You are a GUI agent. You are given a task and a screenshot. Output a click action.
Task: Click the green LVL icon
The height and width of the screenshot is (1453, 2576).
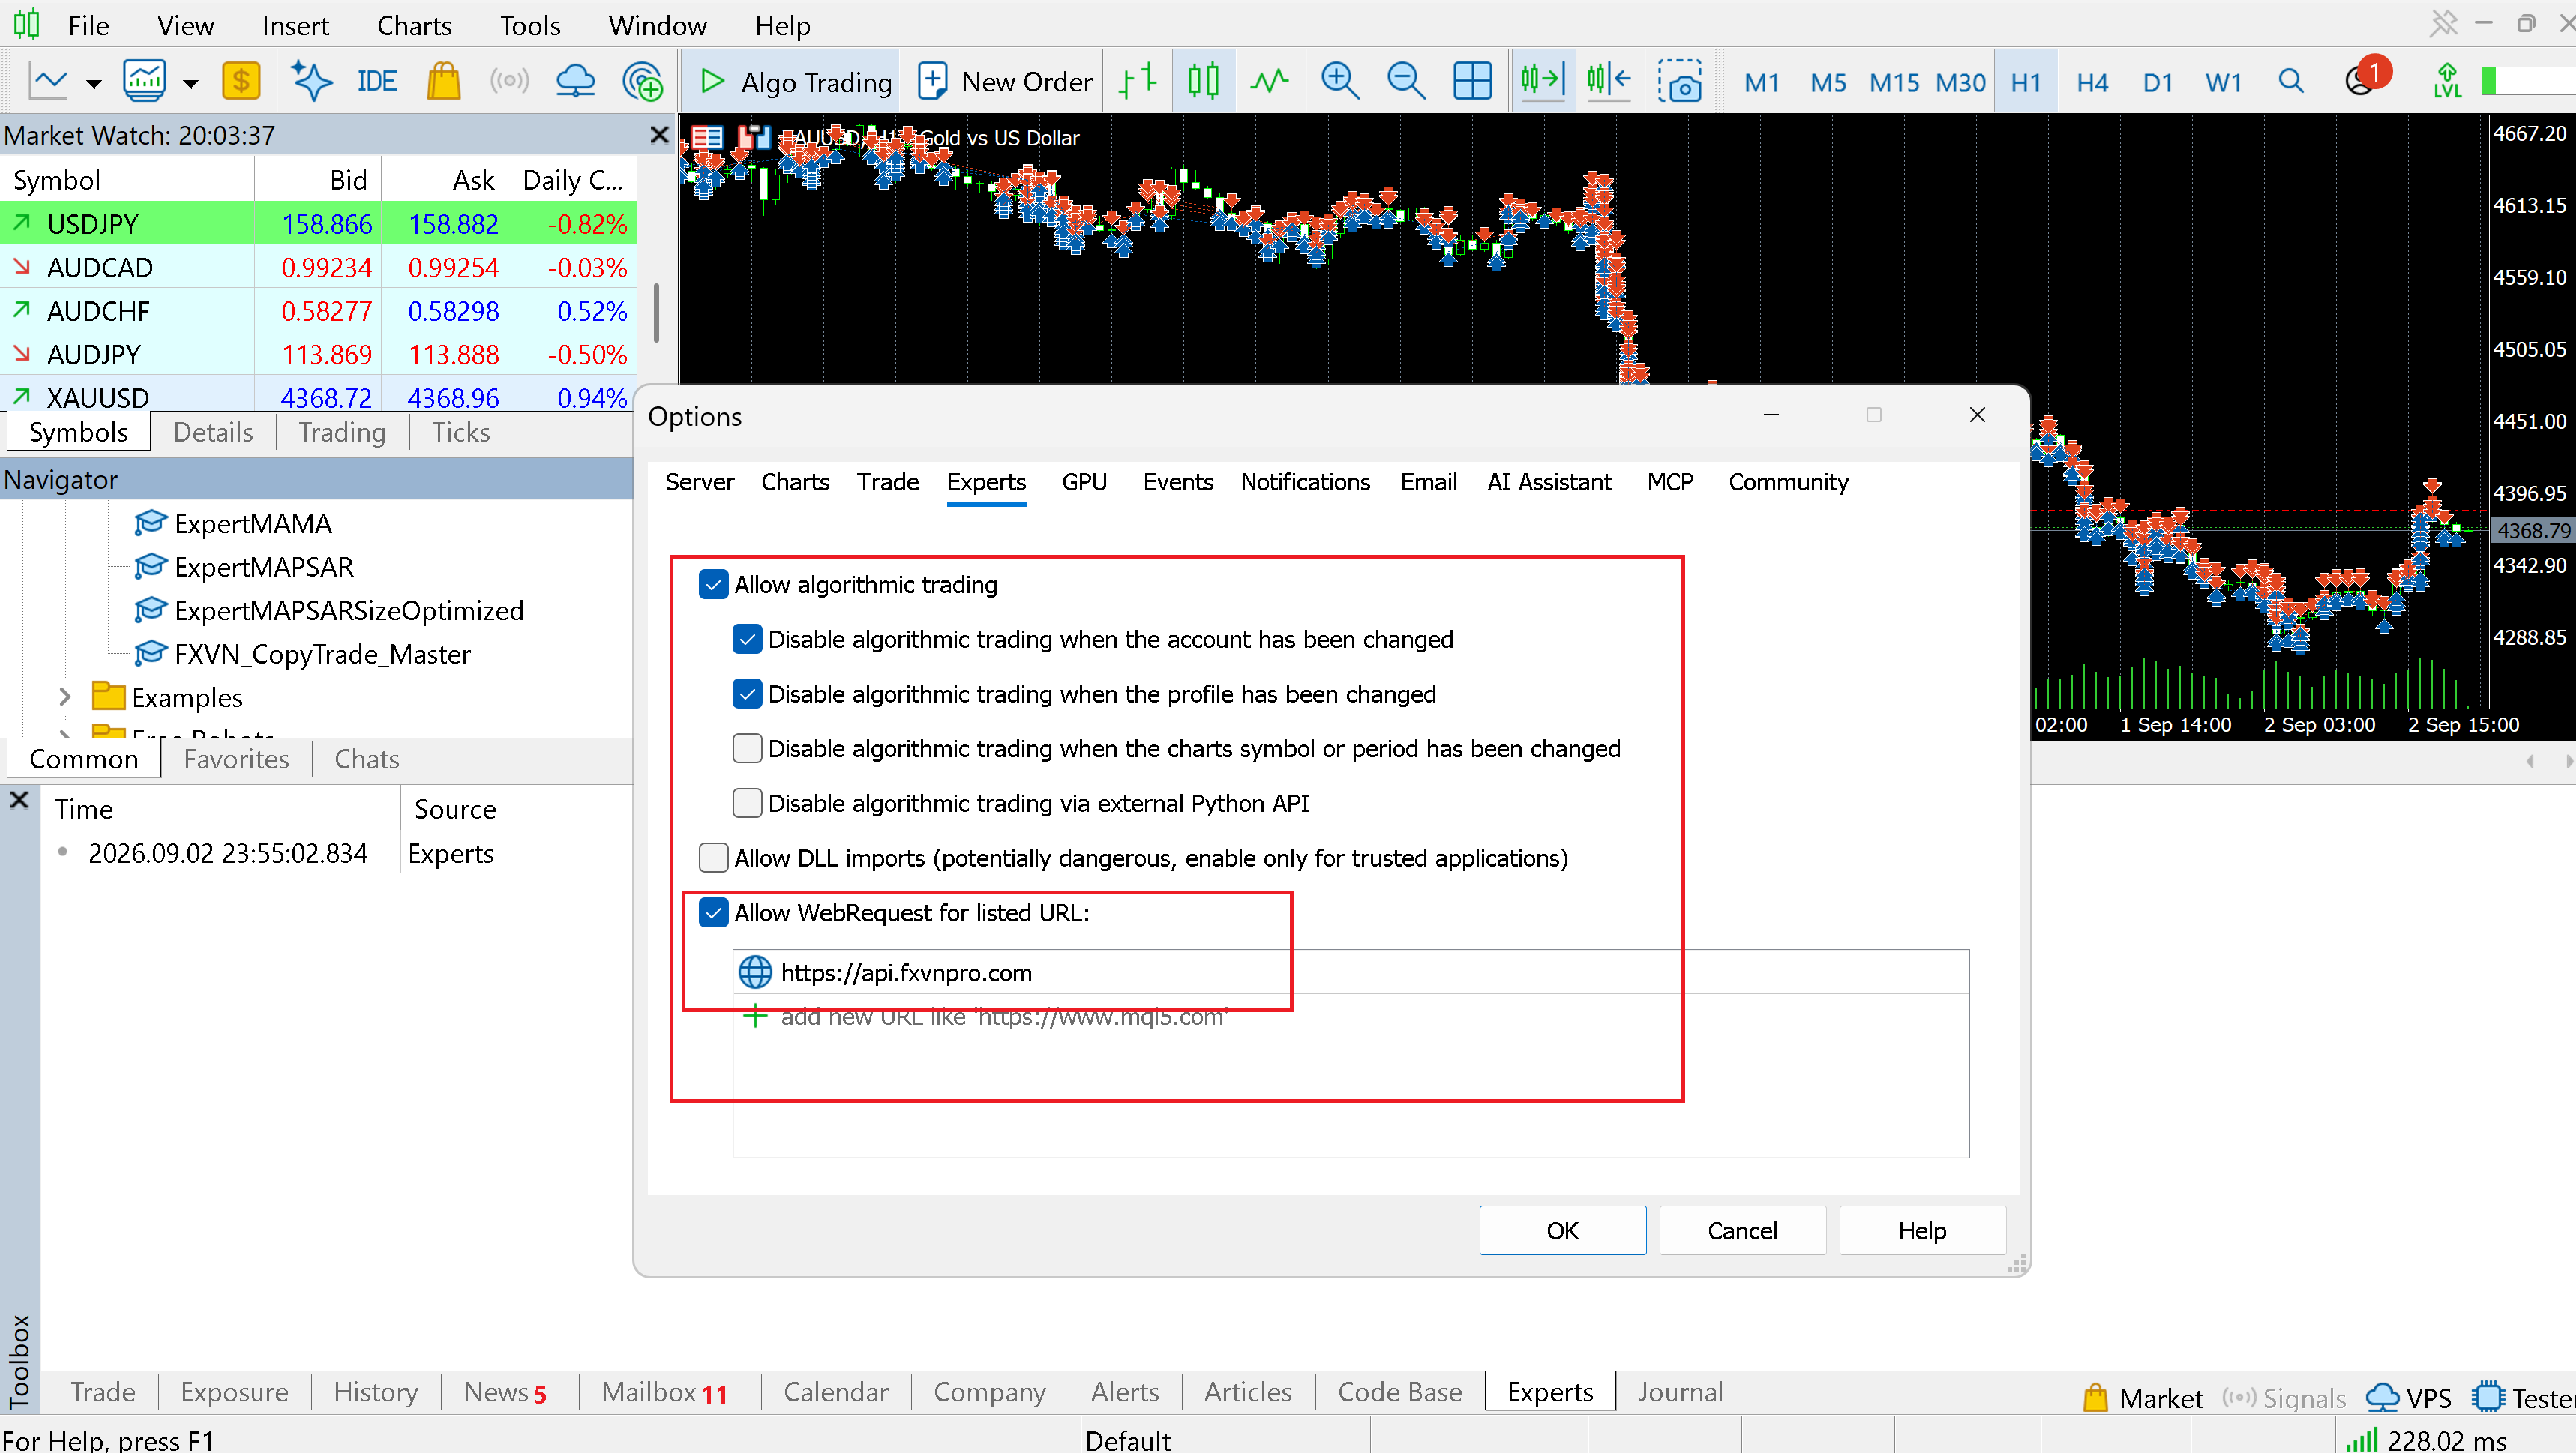tap(2447, 81)
